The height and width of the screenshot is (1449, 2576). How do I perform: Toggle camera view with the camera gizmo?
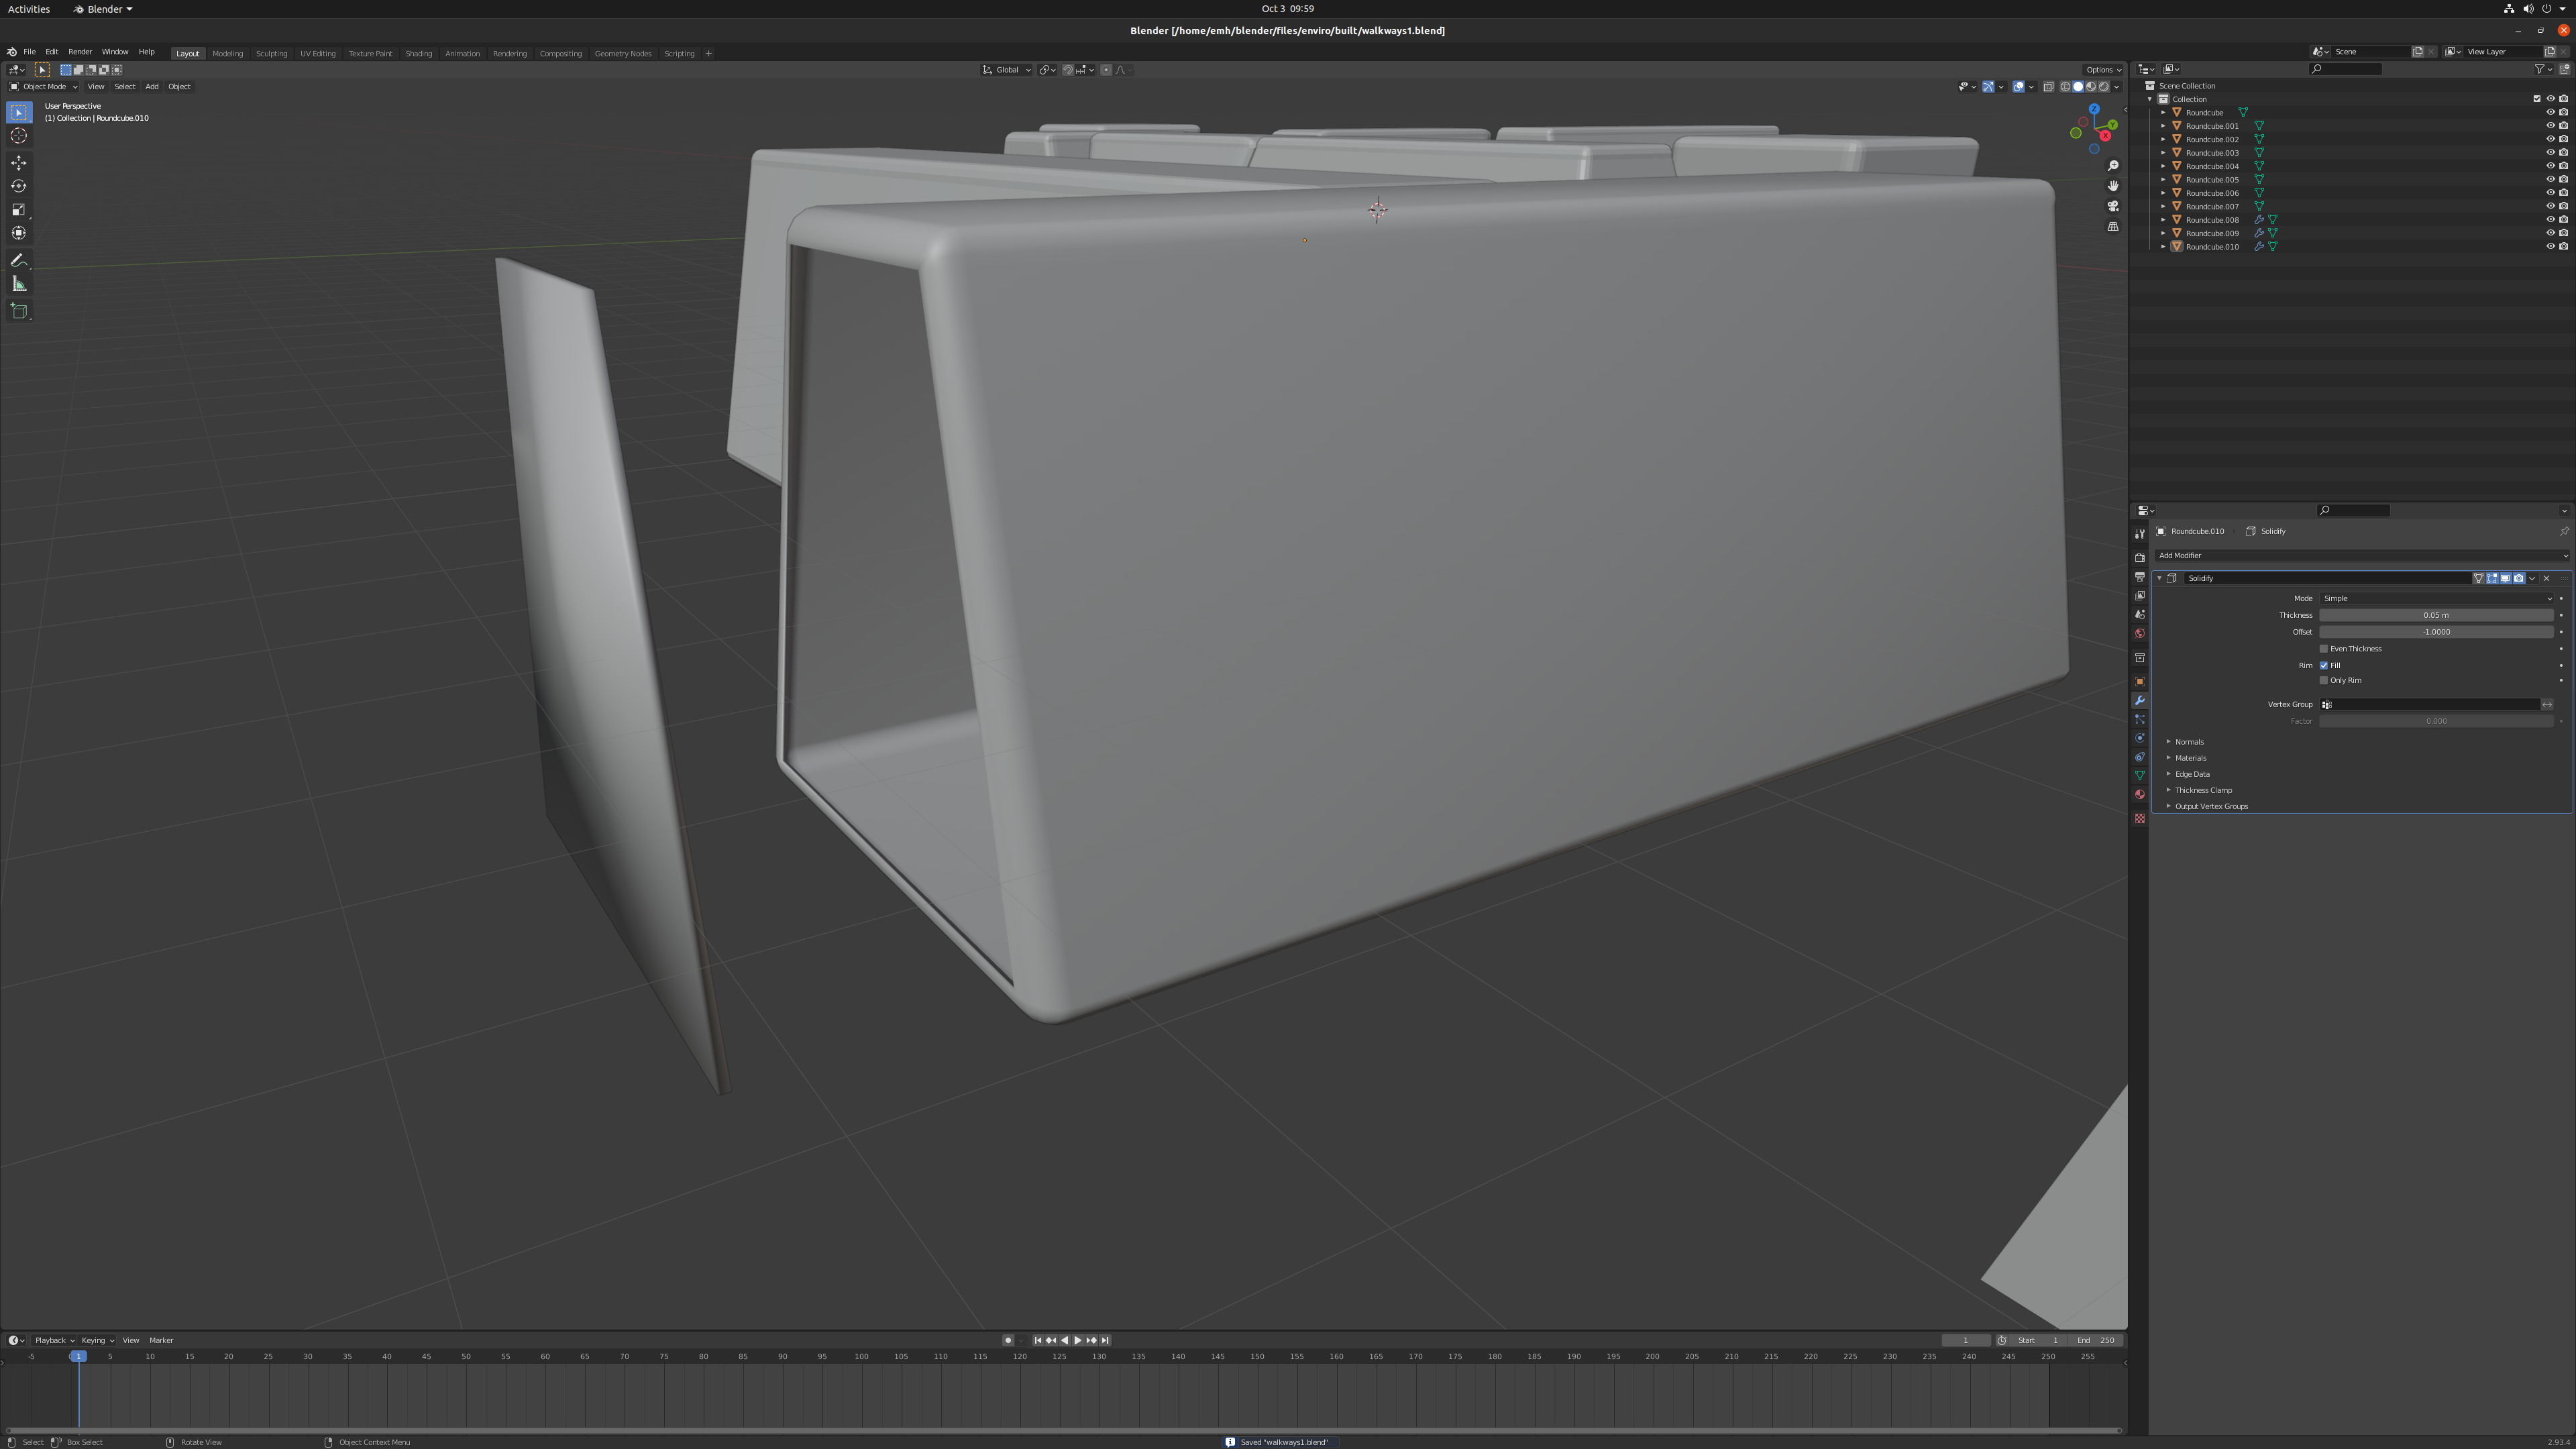click(2113, 206)
